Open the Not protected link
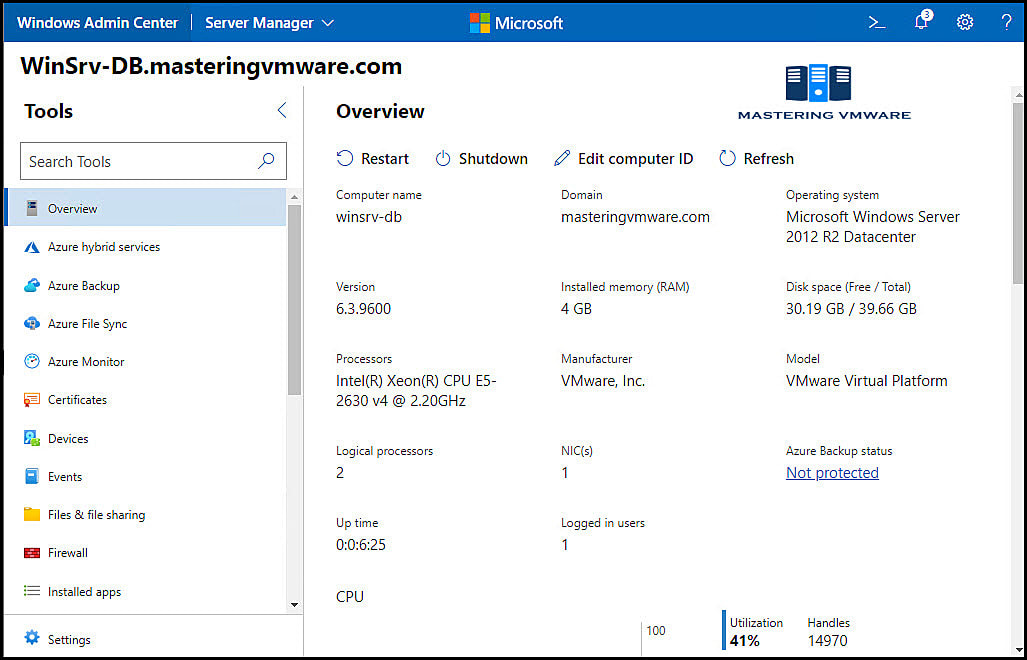The height and width of the screenshot is (660, 1027). pos(832,473)
